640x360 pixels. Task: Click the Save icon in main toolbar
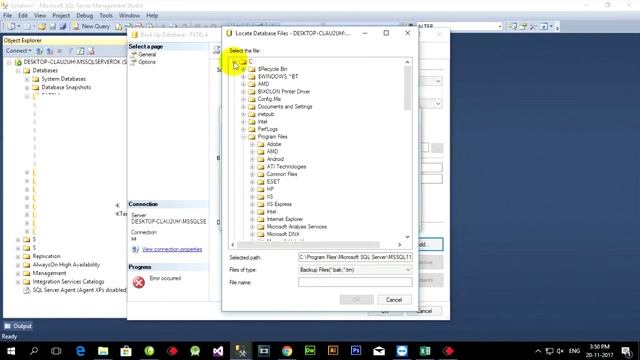53,27
